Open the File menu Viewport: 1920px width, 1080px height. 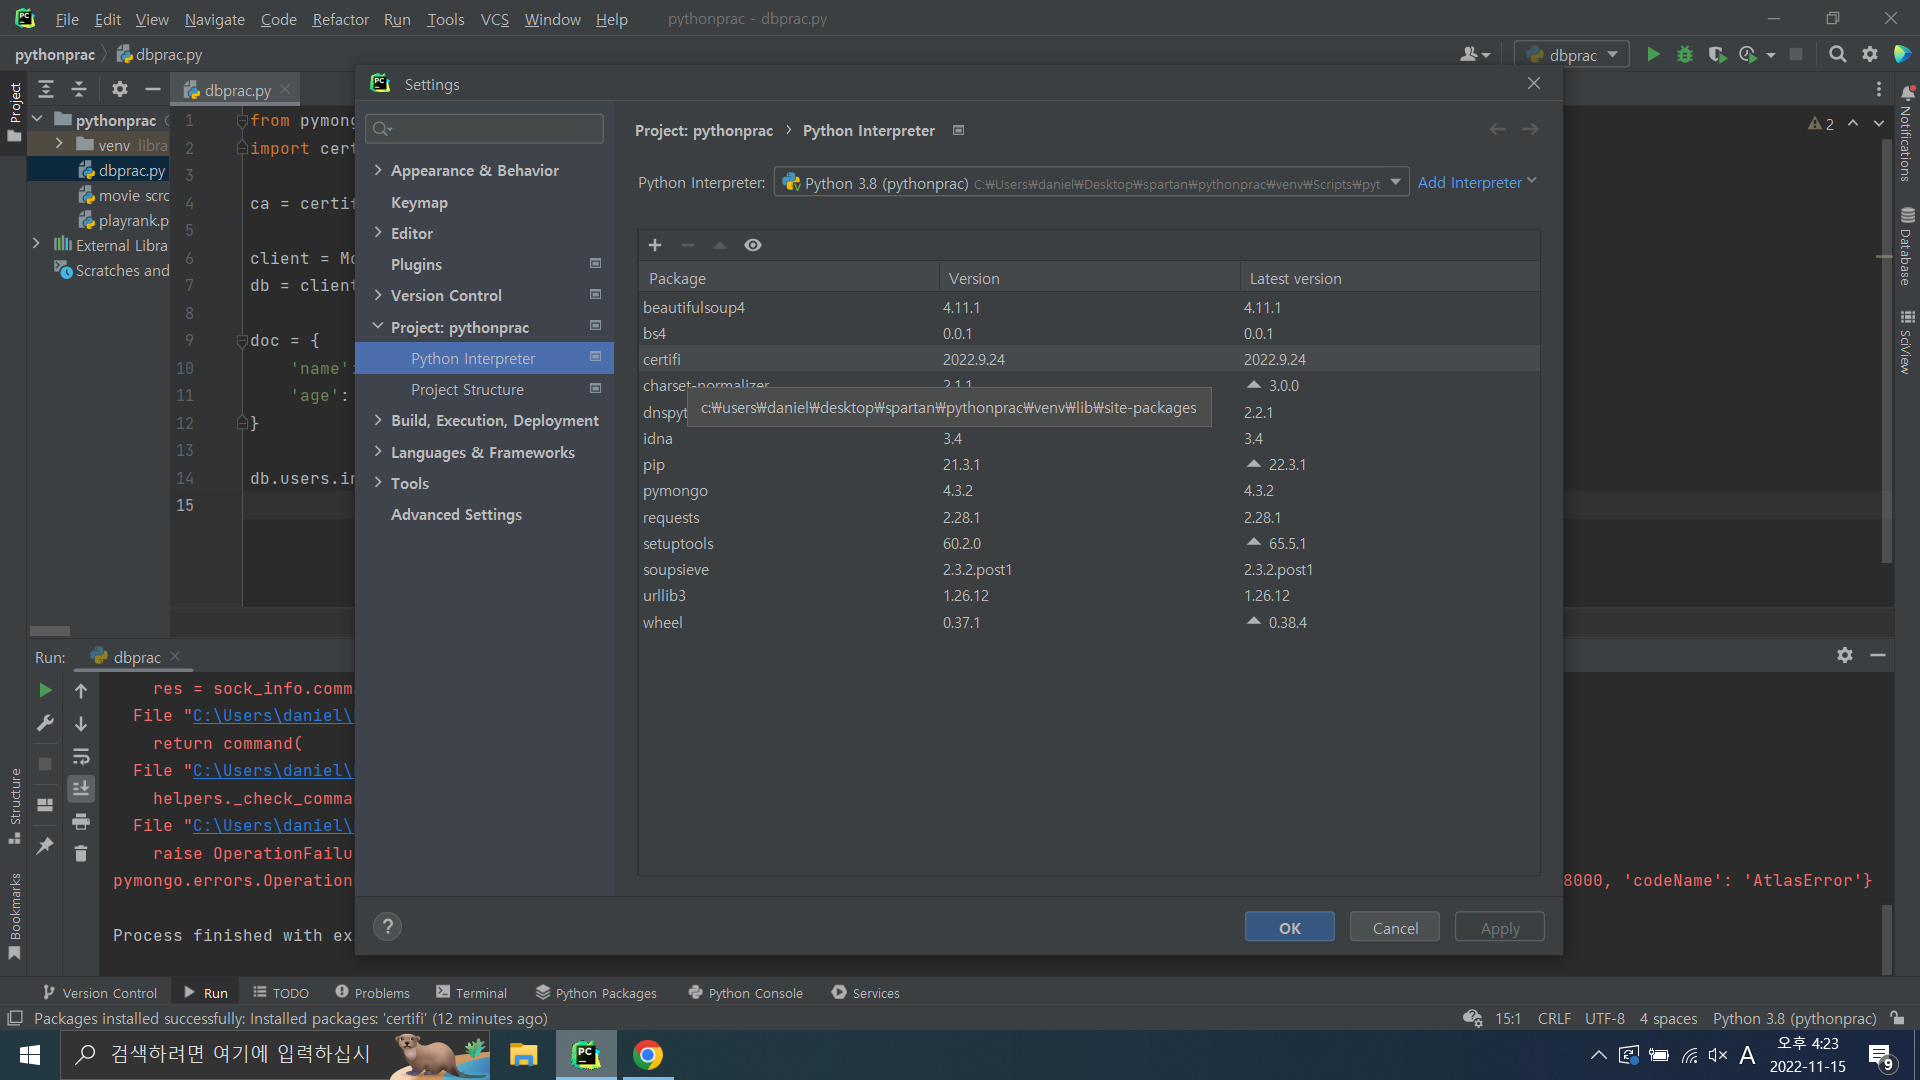tap(67, 19)
